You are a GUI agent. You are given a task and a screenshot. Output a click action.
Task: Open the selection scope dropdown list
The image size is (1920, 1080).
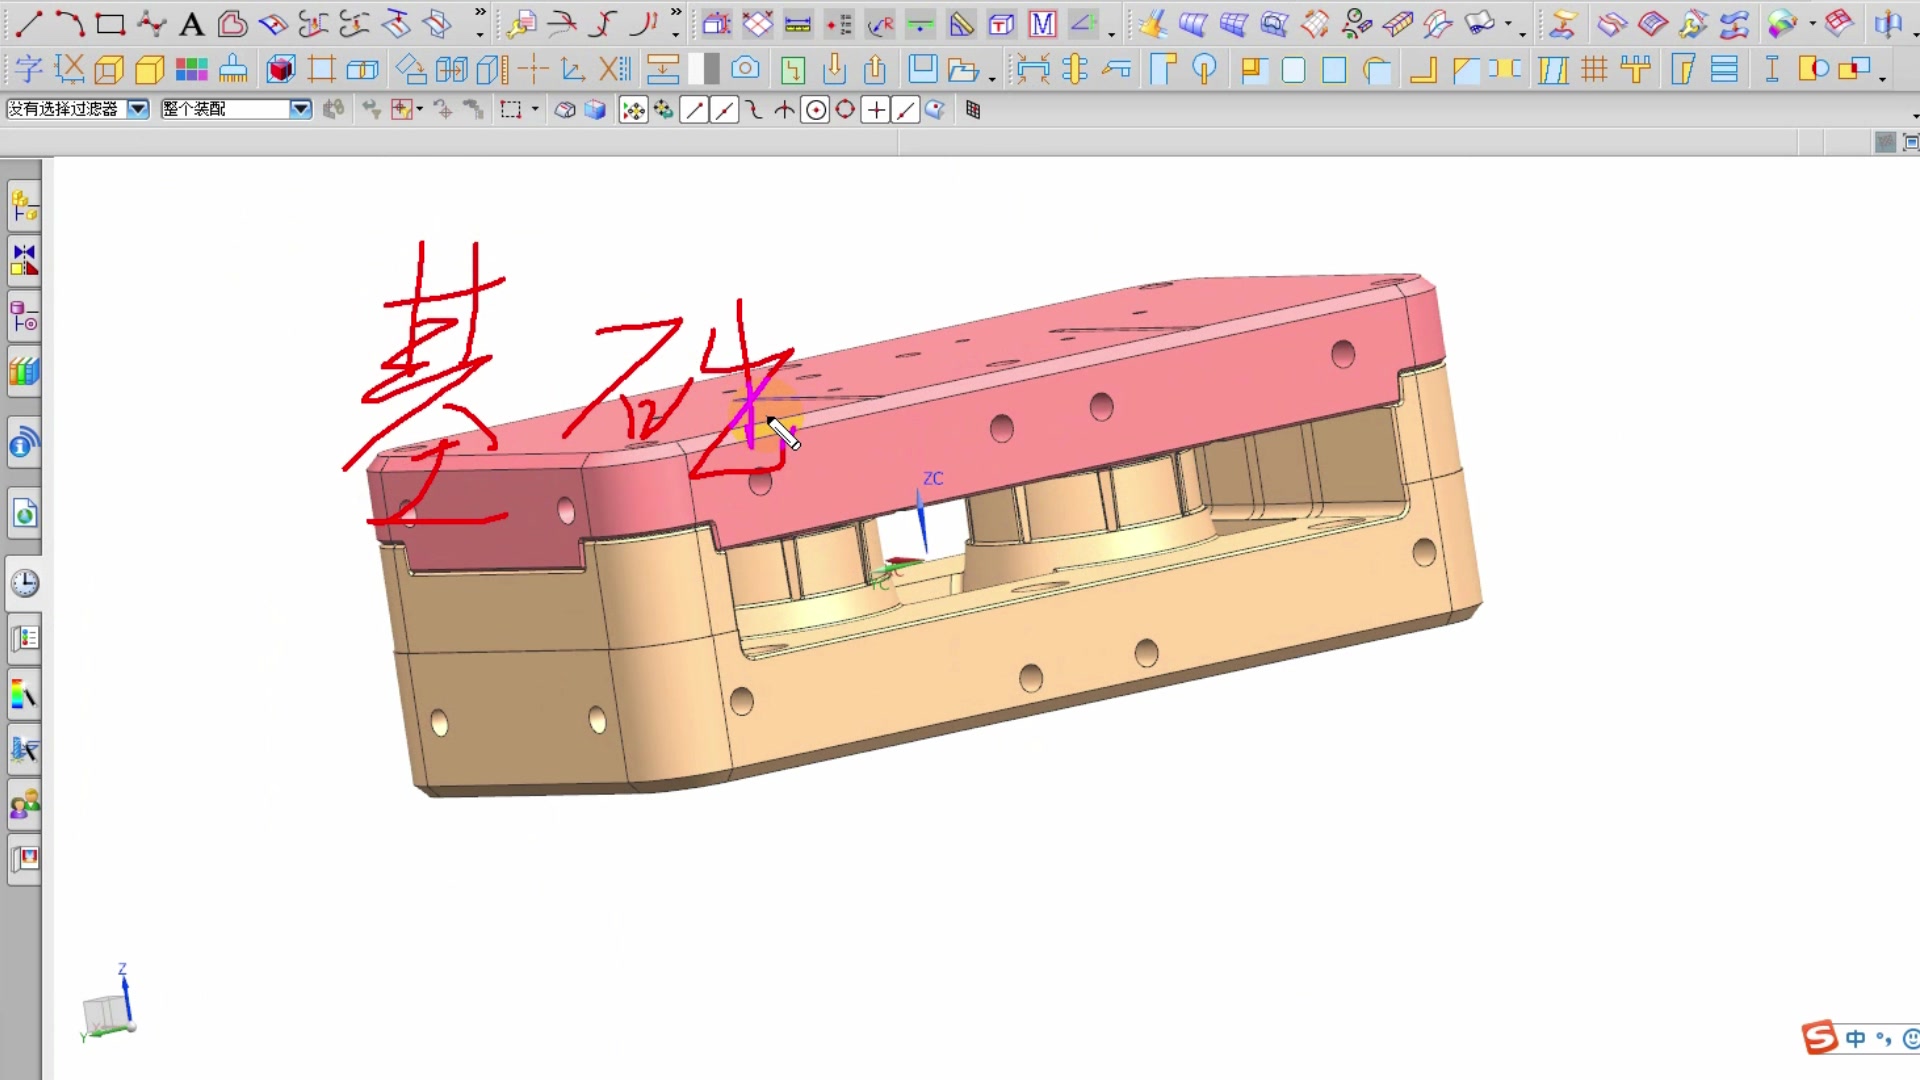click(300, 109)
